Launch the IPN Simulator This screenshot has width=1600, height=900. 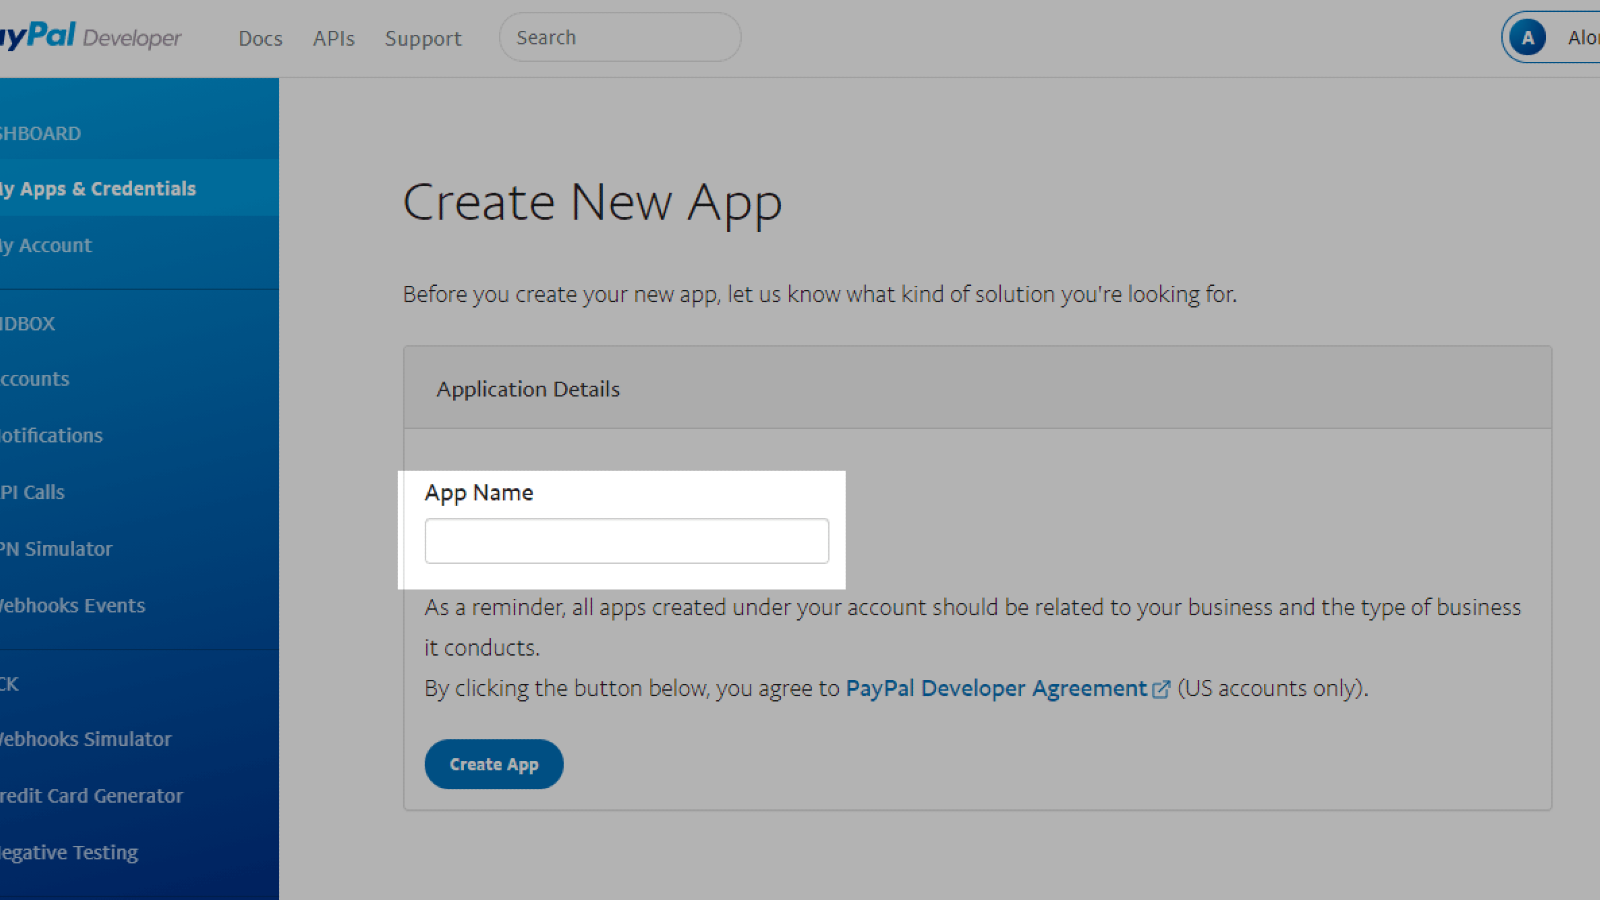[57, 549]
